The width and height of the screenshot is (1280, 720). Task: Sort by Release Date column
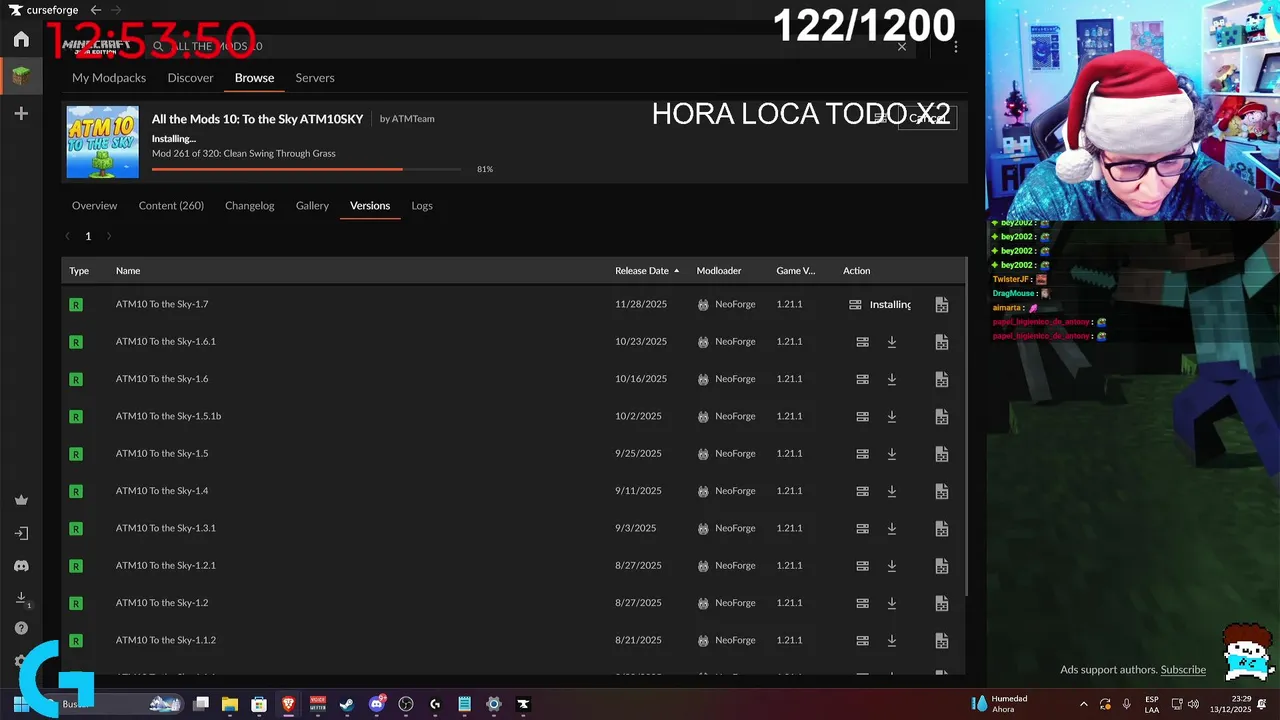646,271
